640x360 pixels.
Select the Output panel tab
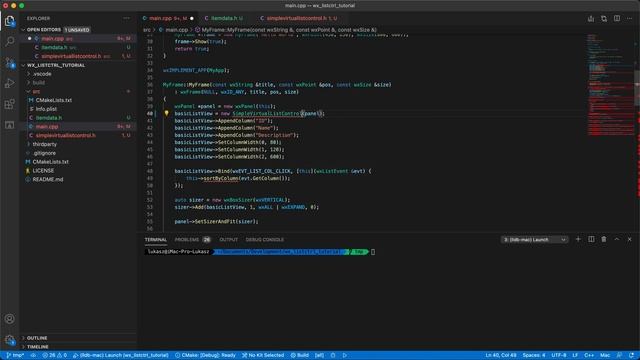[229, 240]
